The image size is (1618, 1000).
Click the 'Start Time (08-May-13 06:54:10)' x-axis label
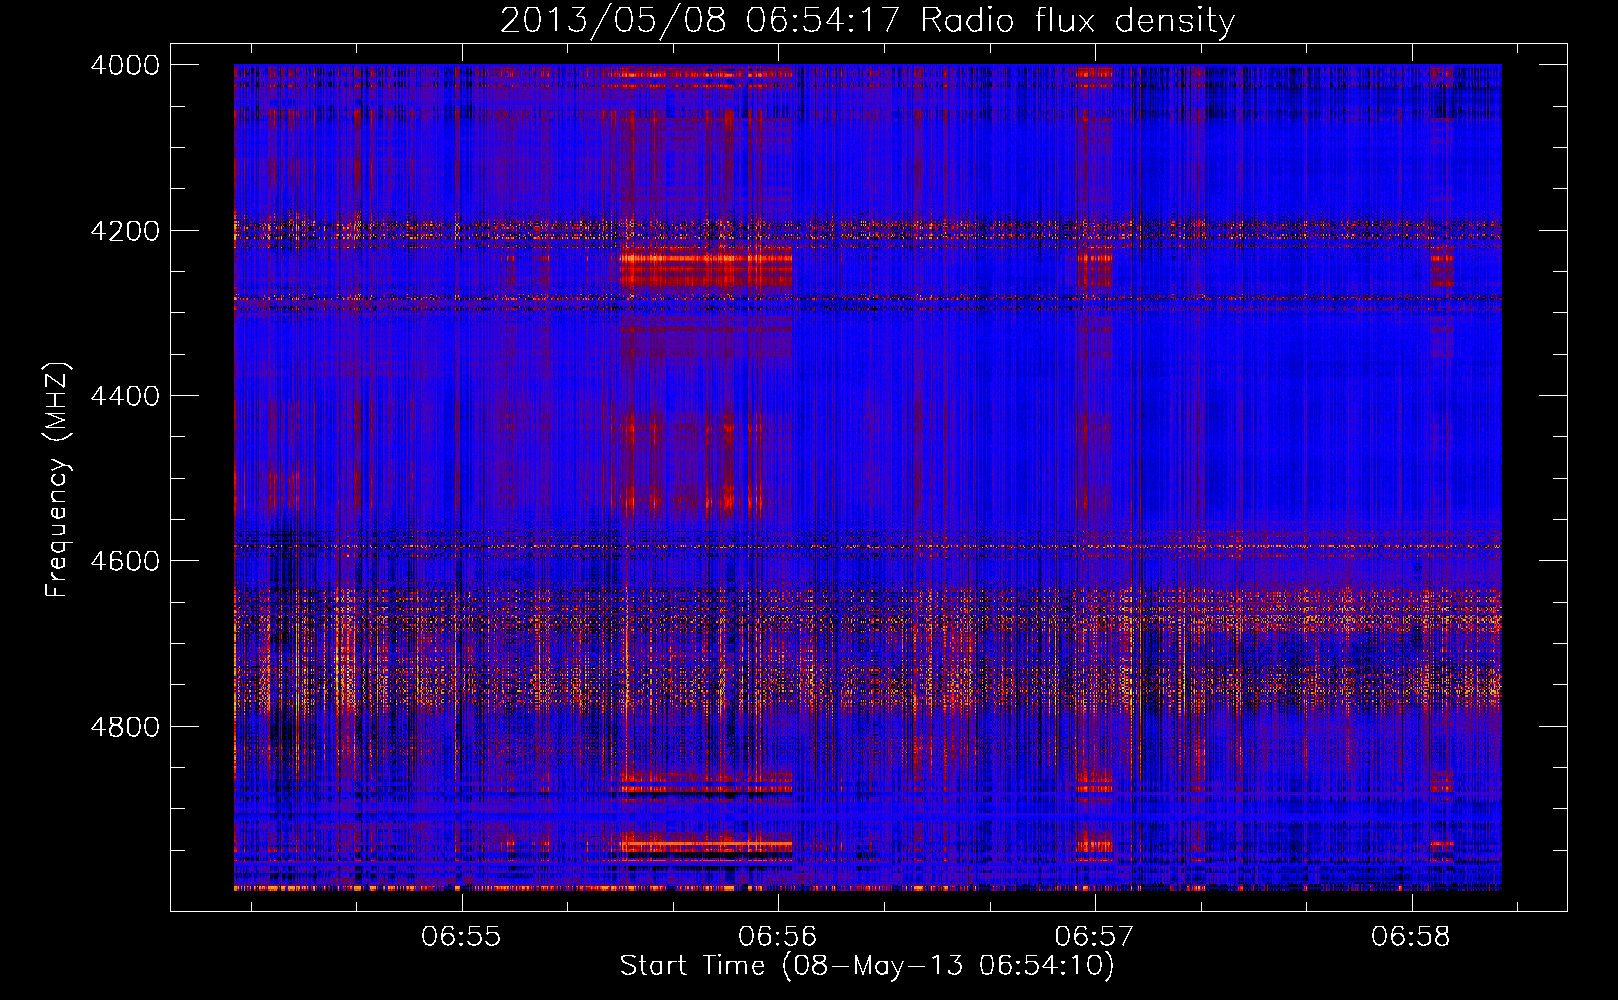(x=867, y=966)
